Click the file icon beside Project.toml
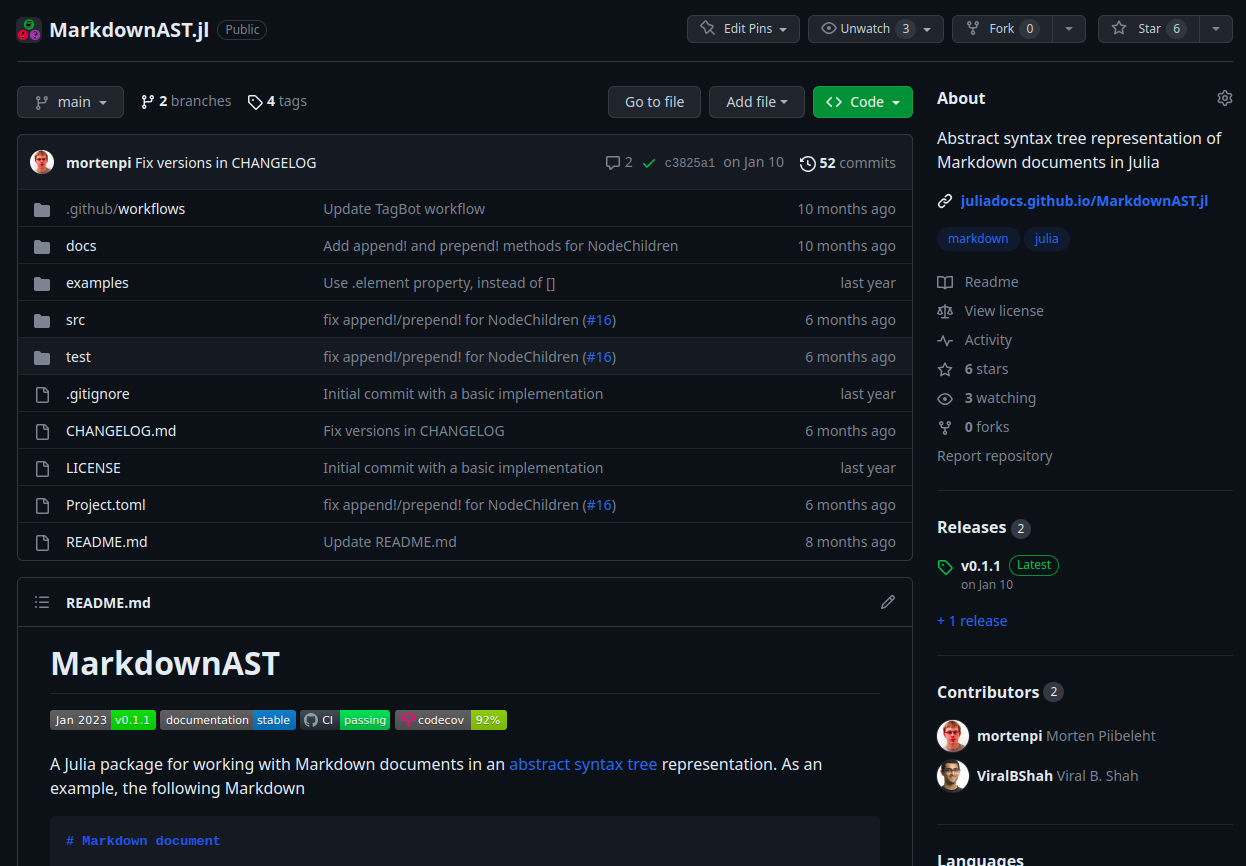This screenshot has width=1246, height=866. click(42, 505)
